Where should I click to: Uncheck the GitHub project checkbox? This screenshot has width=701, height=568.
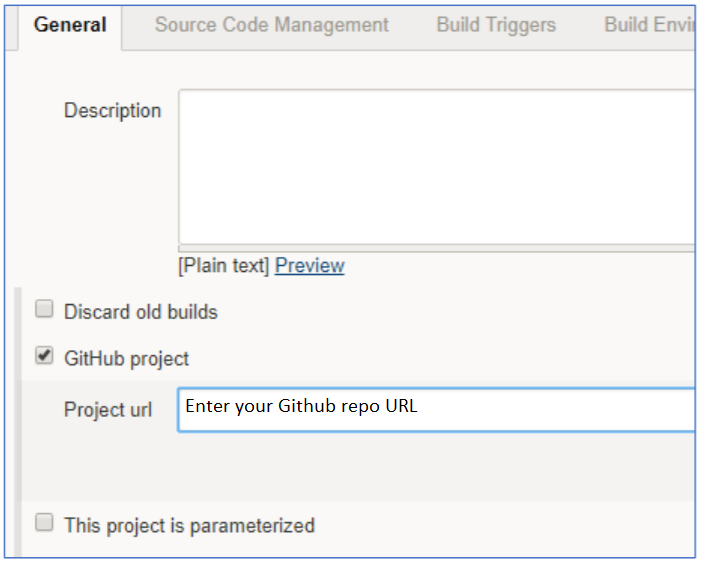tap(44, 356)
